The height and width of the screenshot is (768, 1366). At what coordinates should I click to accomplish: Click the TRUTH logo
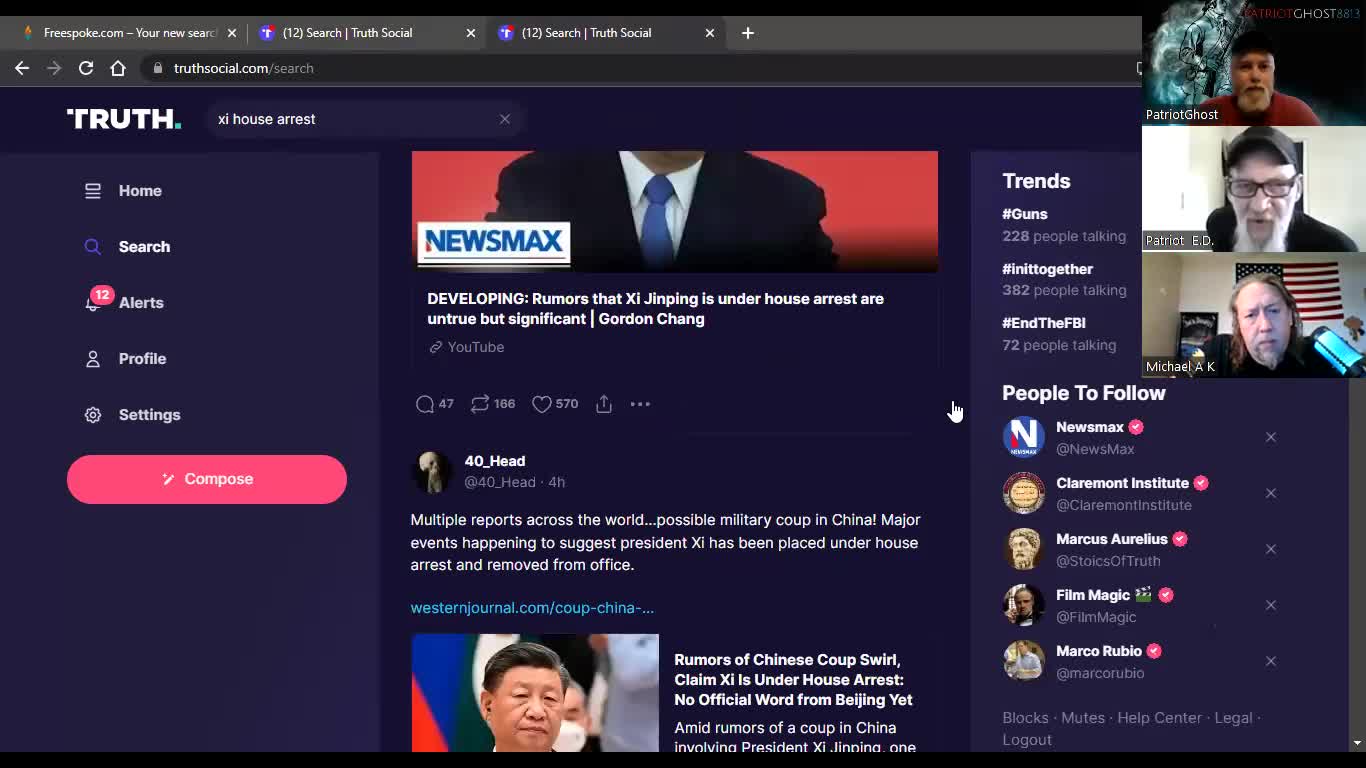pos(124,119)
